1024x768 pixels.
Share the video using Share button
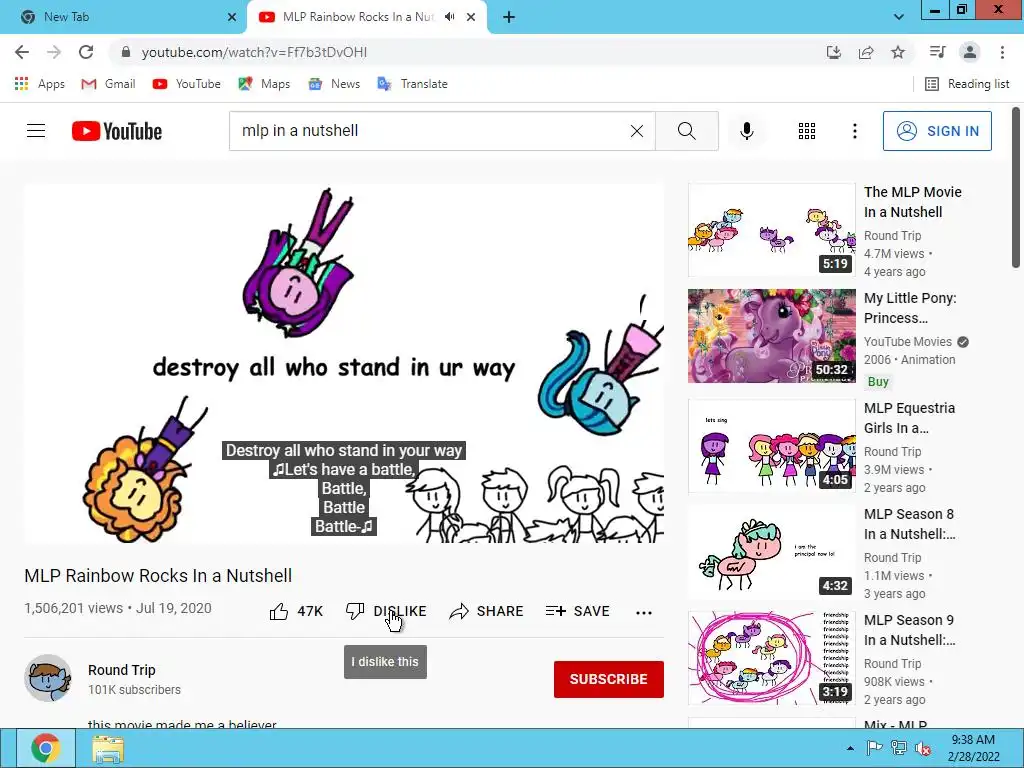pos(487,611)
